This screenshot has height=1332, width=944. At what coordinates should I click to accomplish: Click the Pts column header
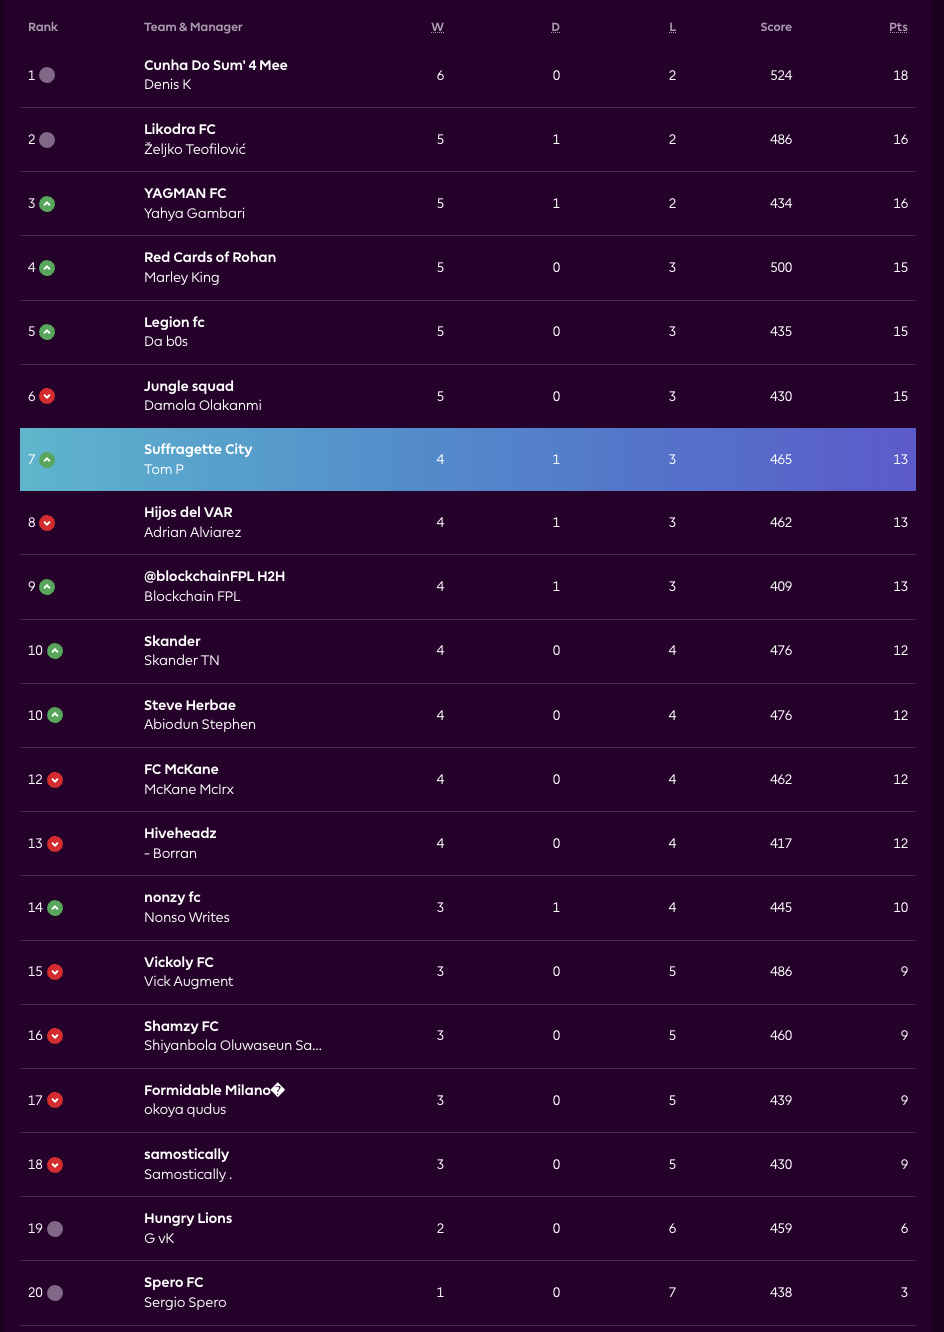coord(898,27)
